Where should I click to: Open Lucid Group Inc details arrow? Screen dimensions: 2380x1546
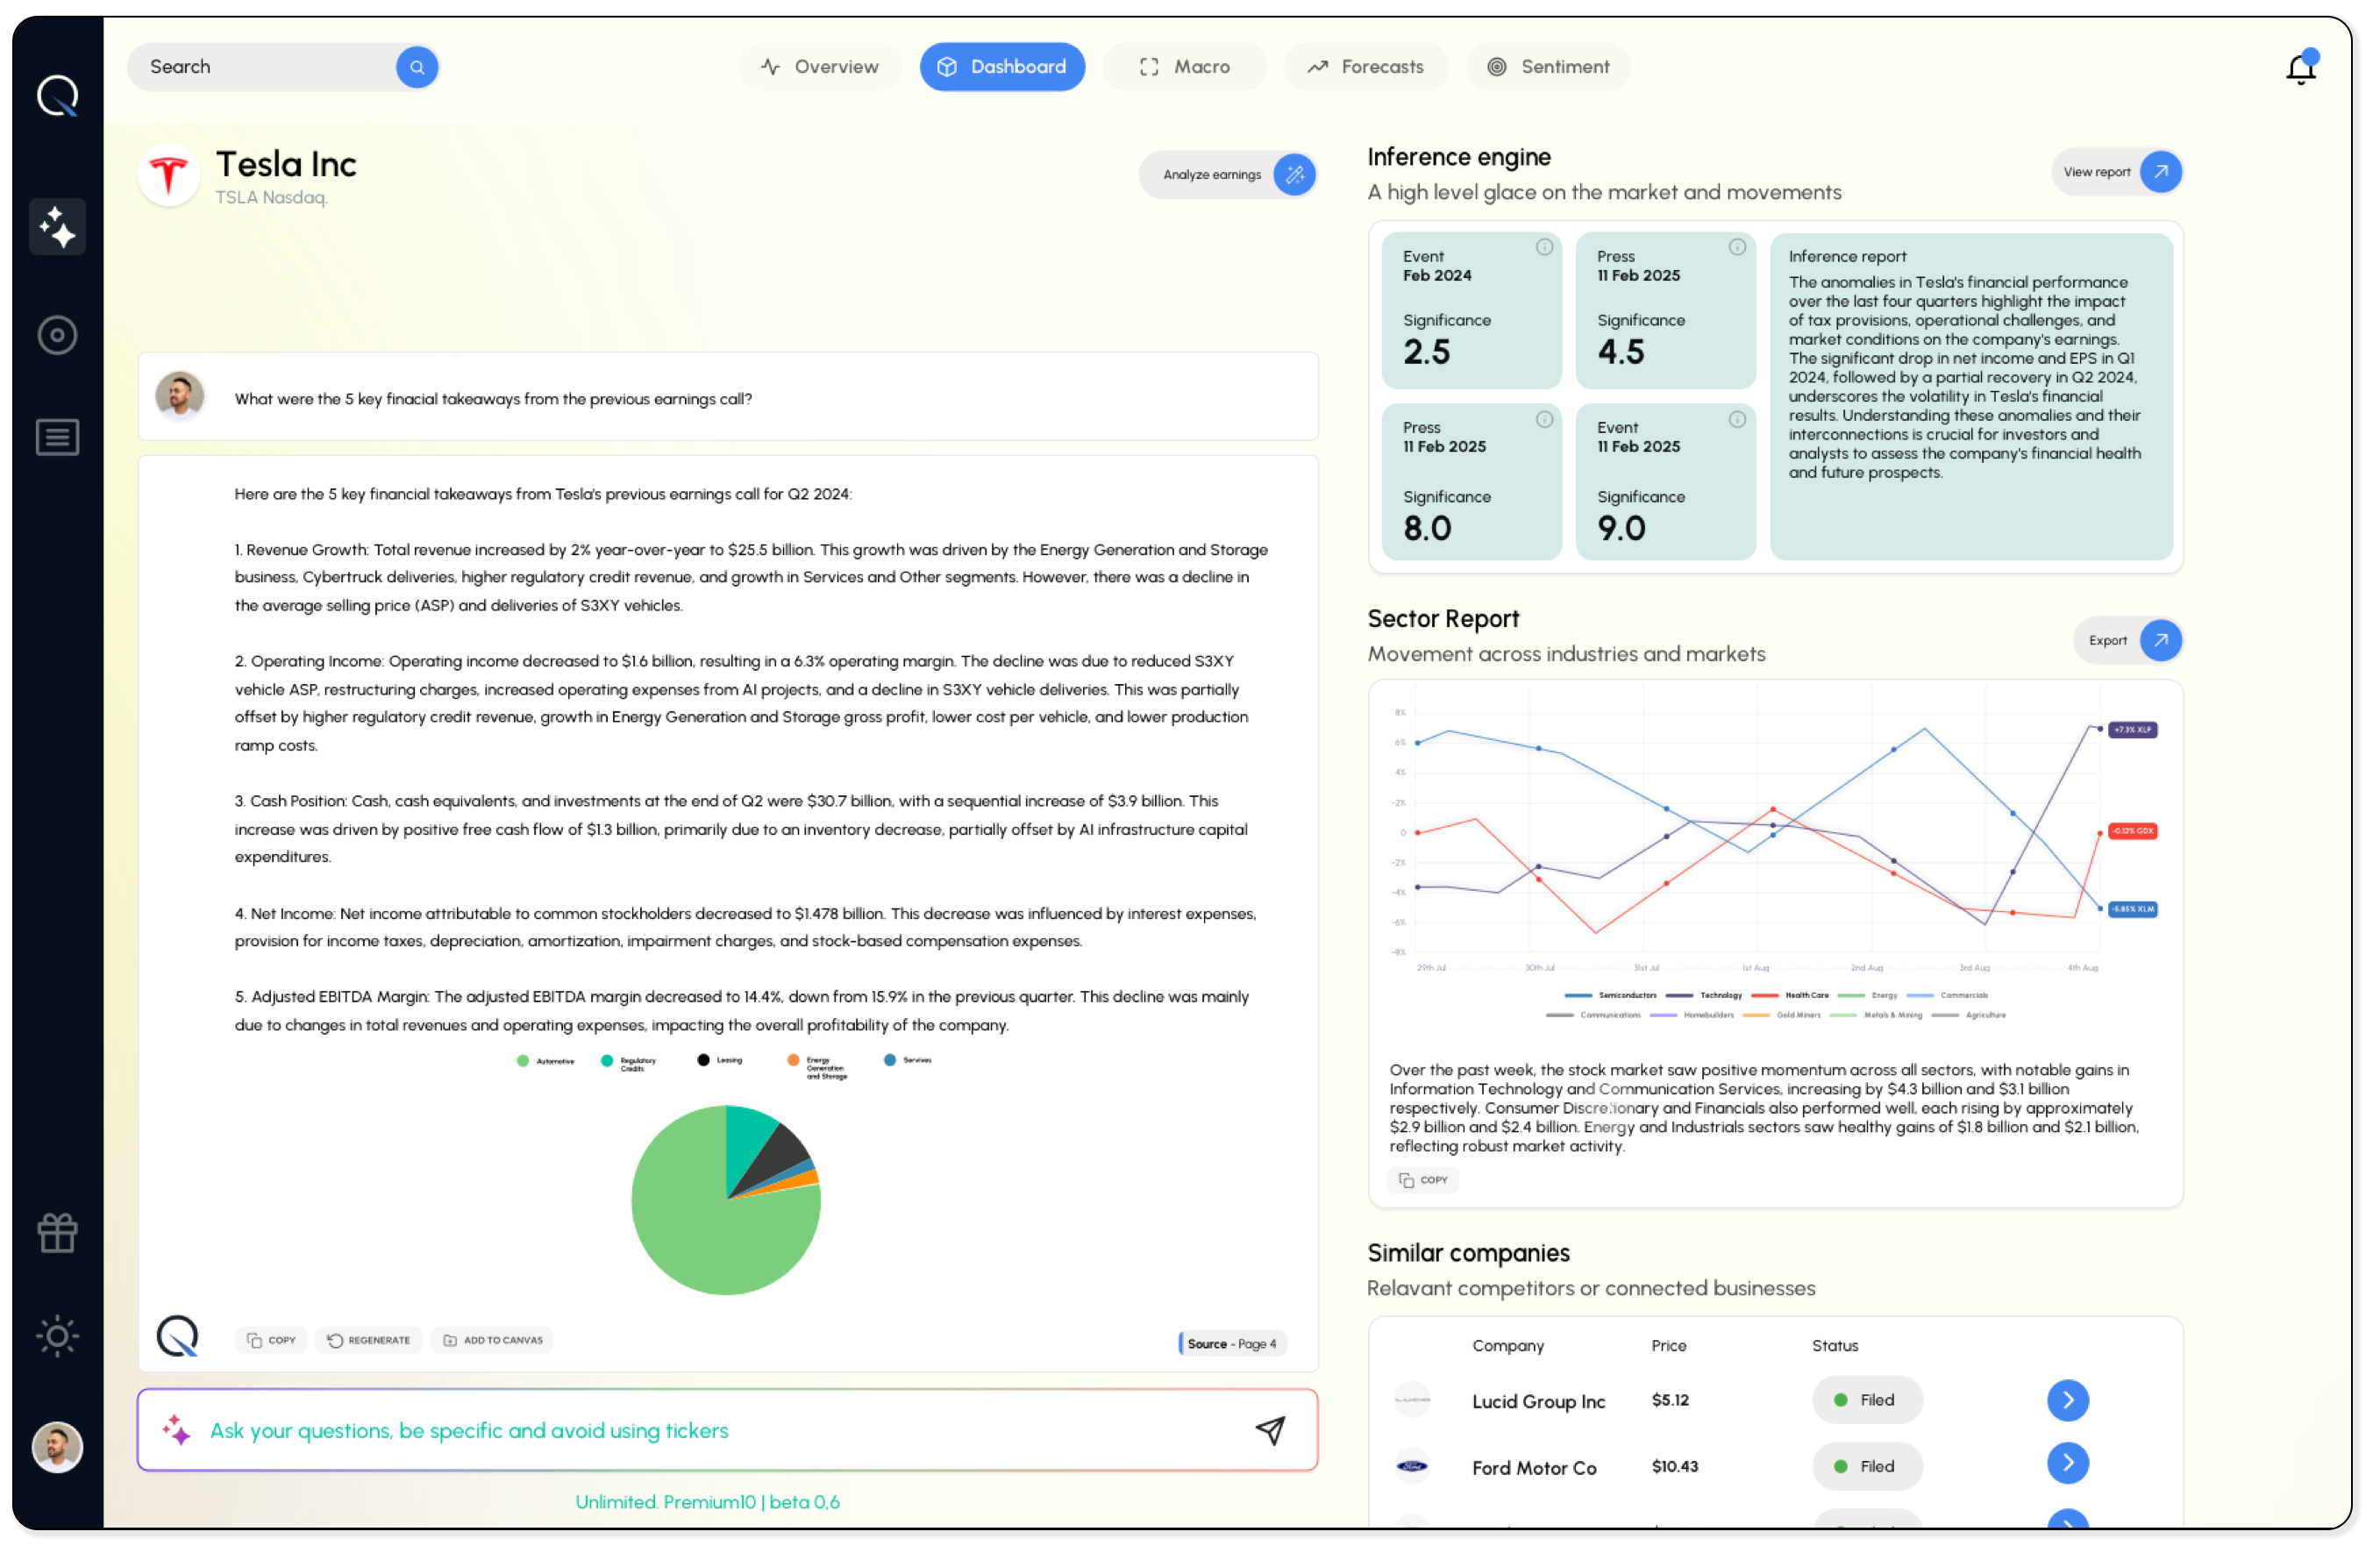(2070, 1401)
